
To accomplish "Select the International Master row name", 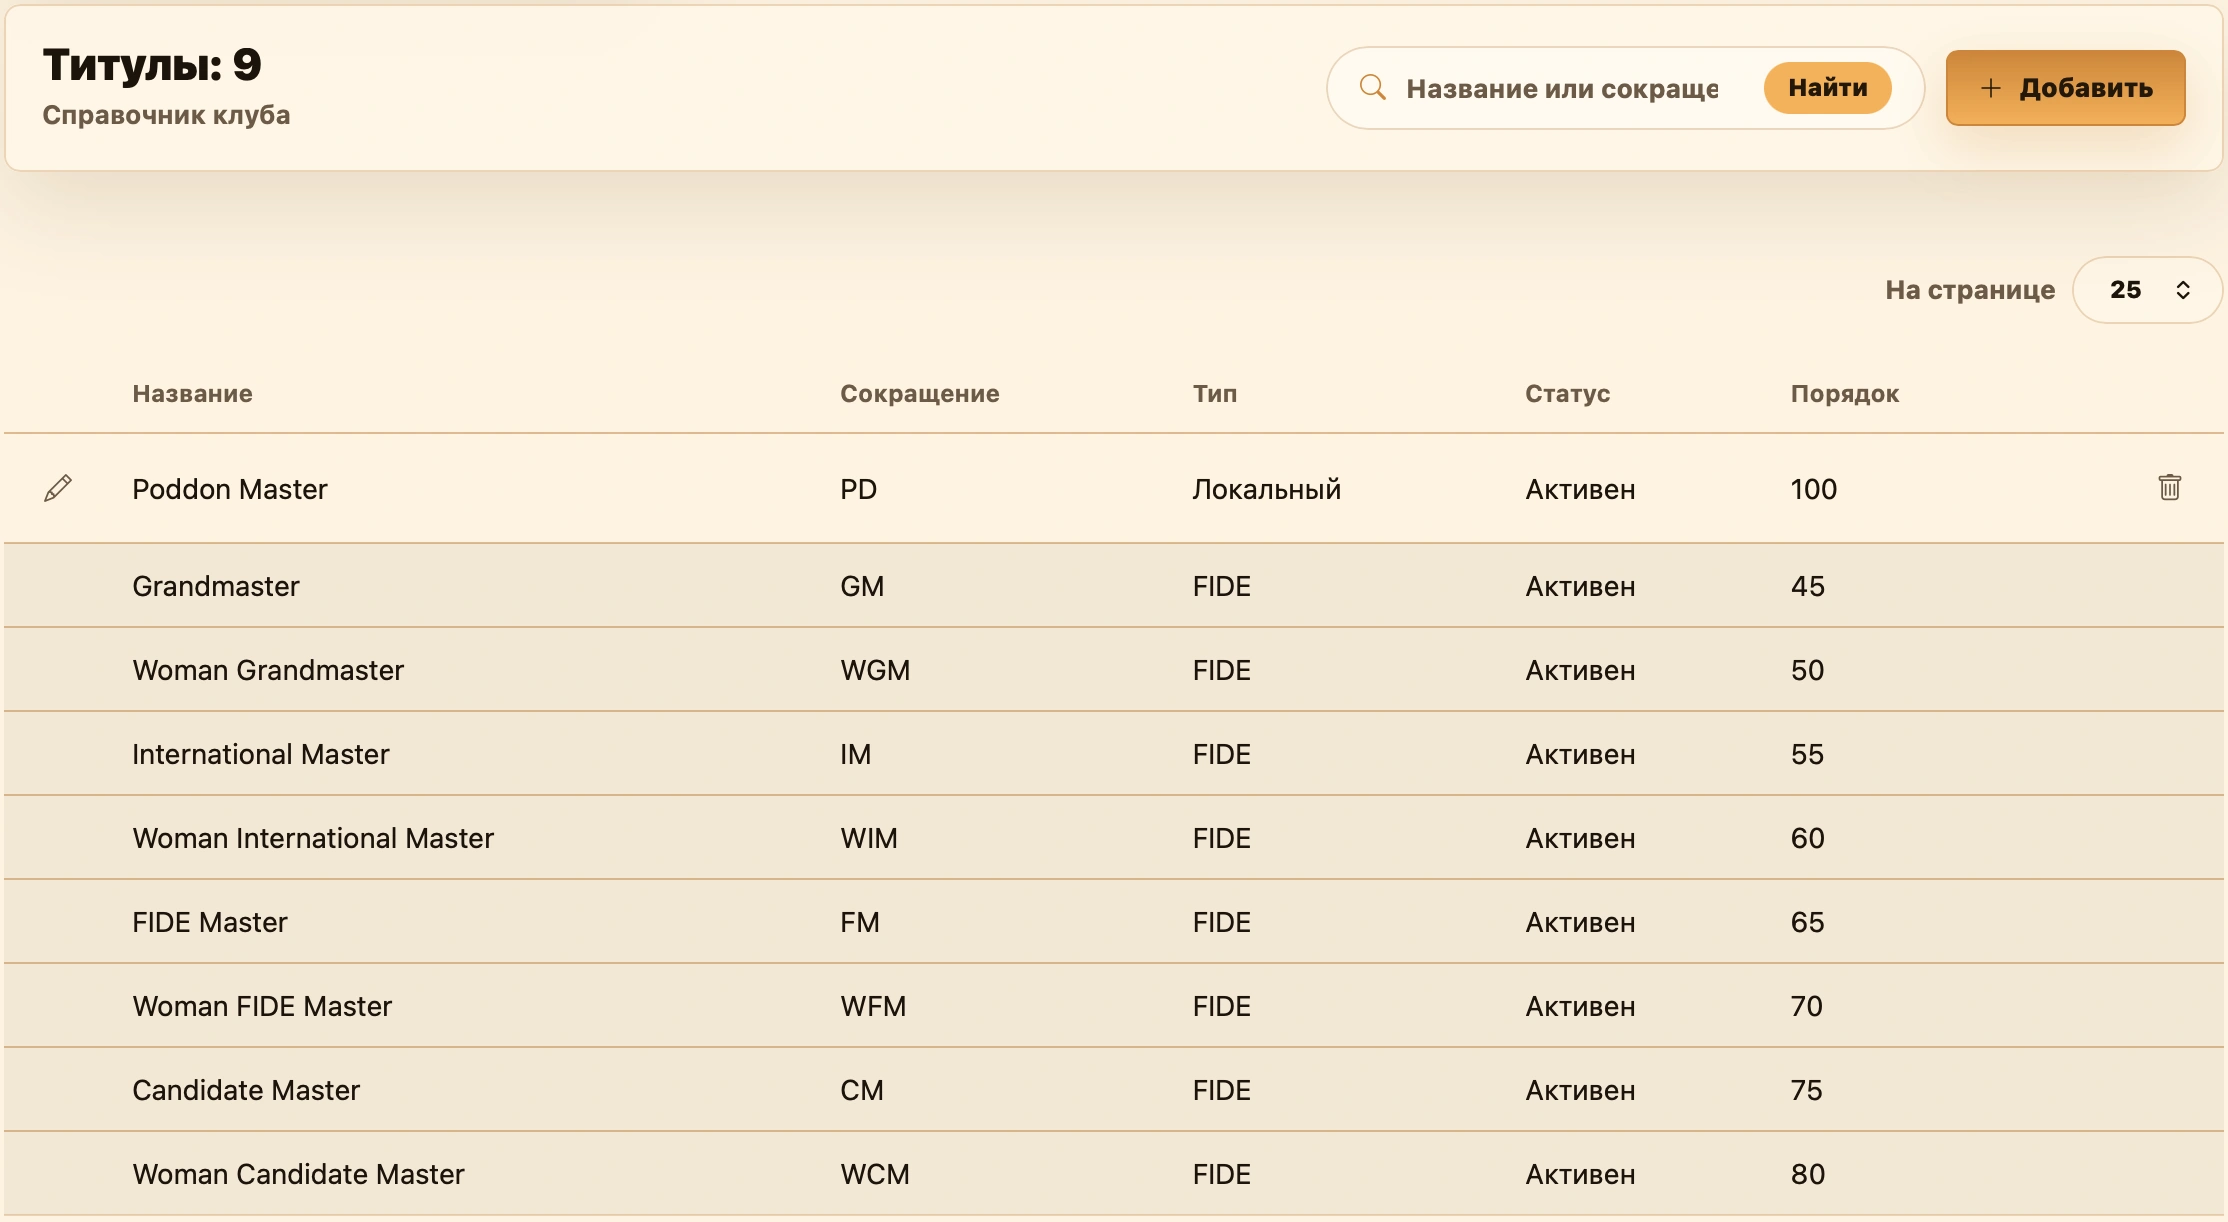I will [x=261, y=754].
